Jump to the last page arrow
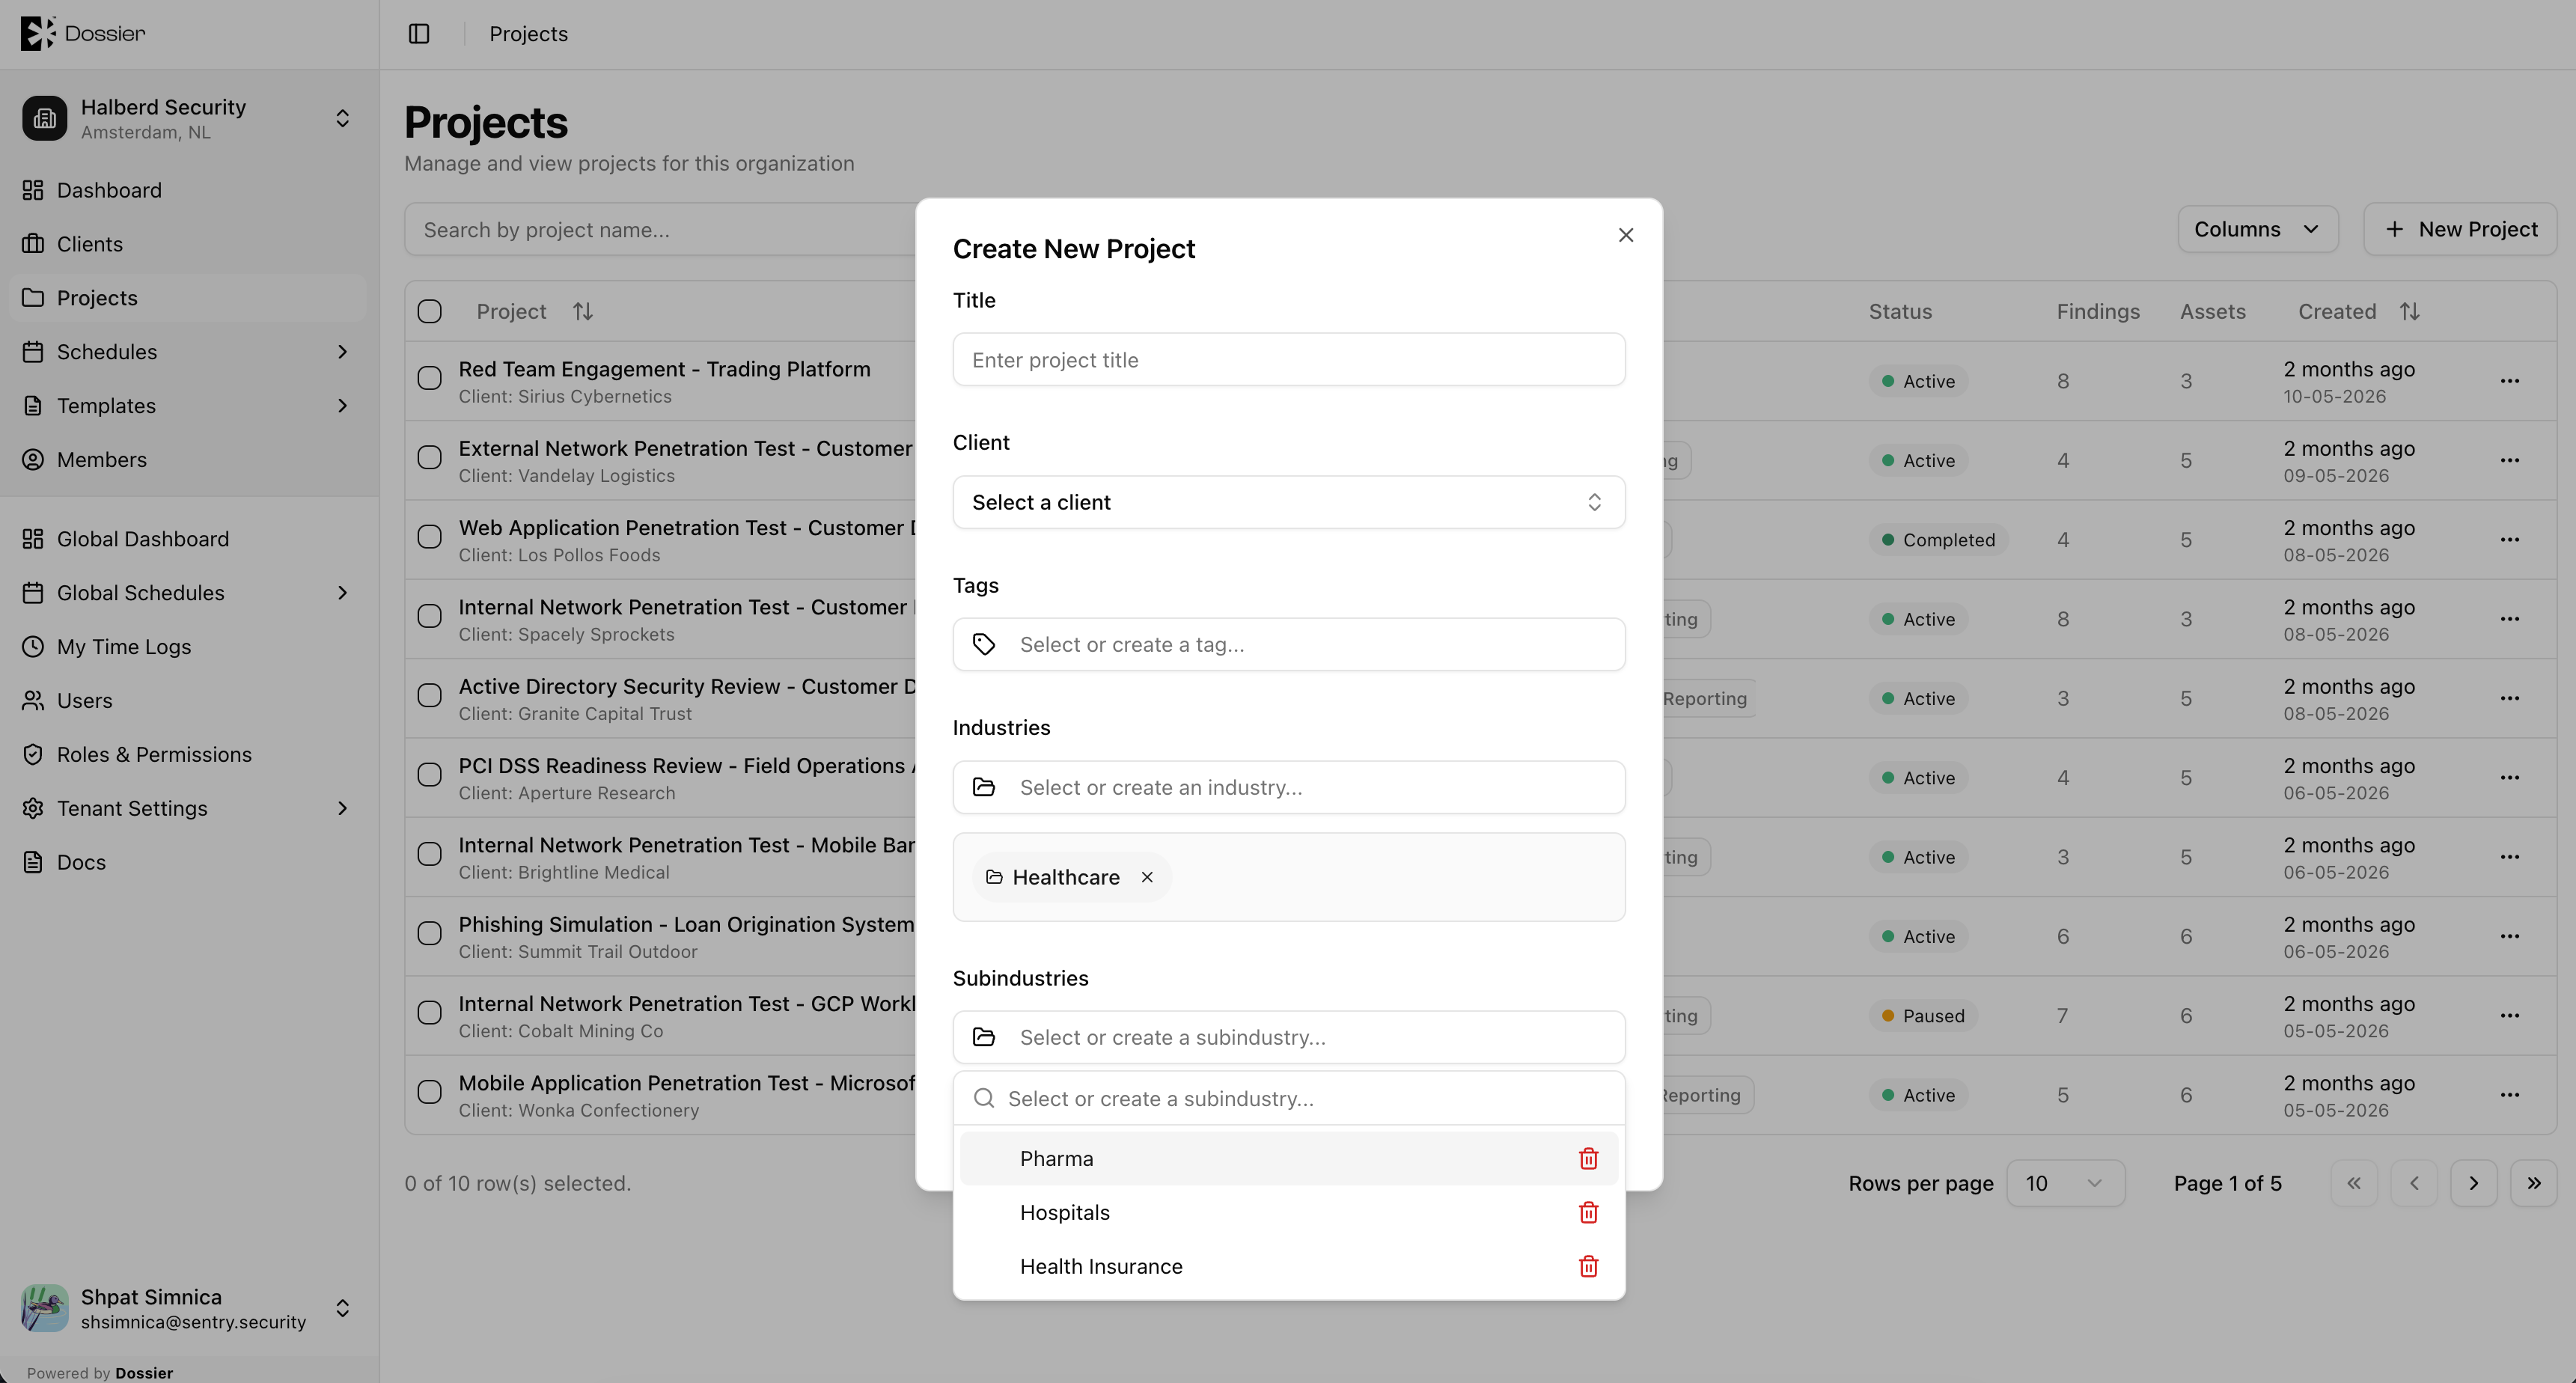Screen dimensions: 2576x1383 point(2534,1183)
